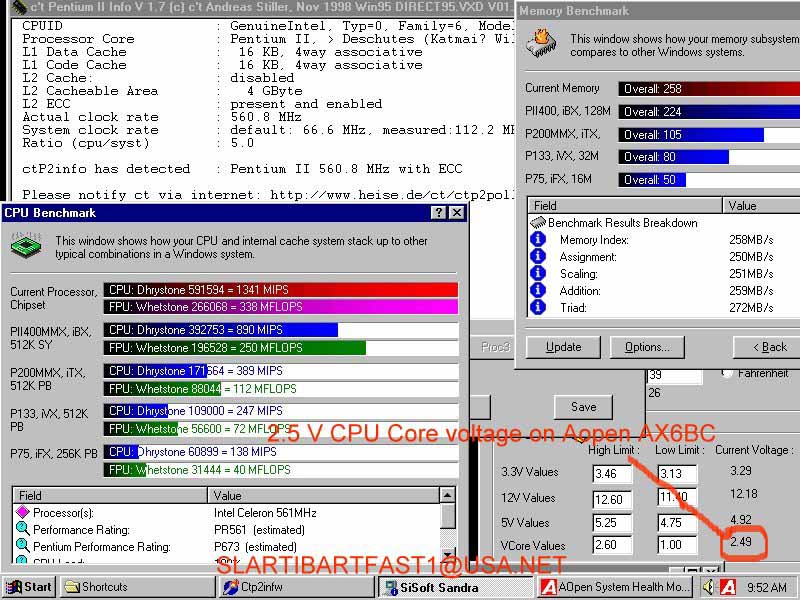Click the 'P673 (estimated)' value
Viewport: 800px width, 600px height.
tap(255, 546)
